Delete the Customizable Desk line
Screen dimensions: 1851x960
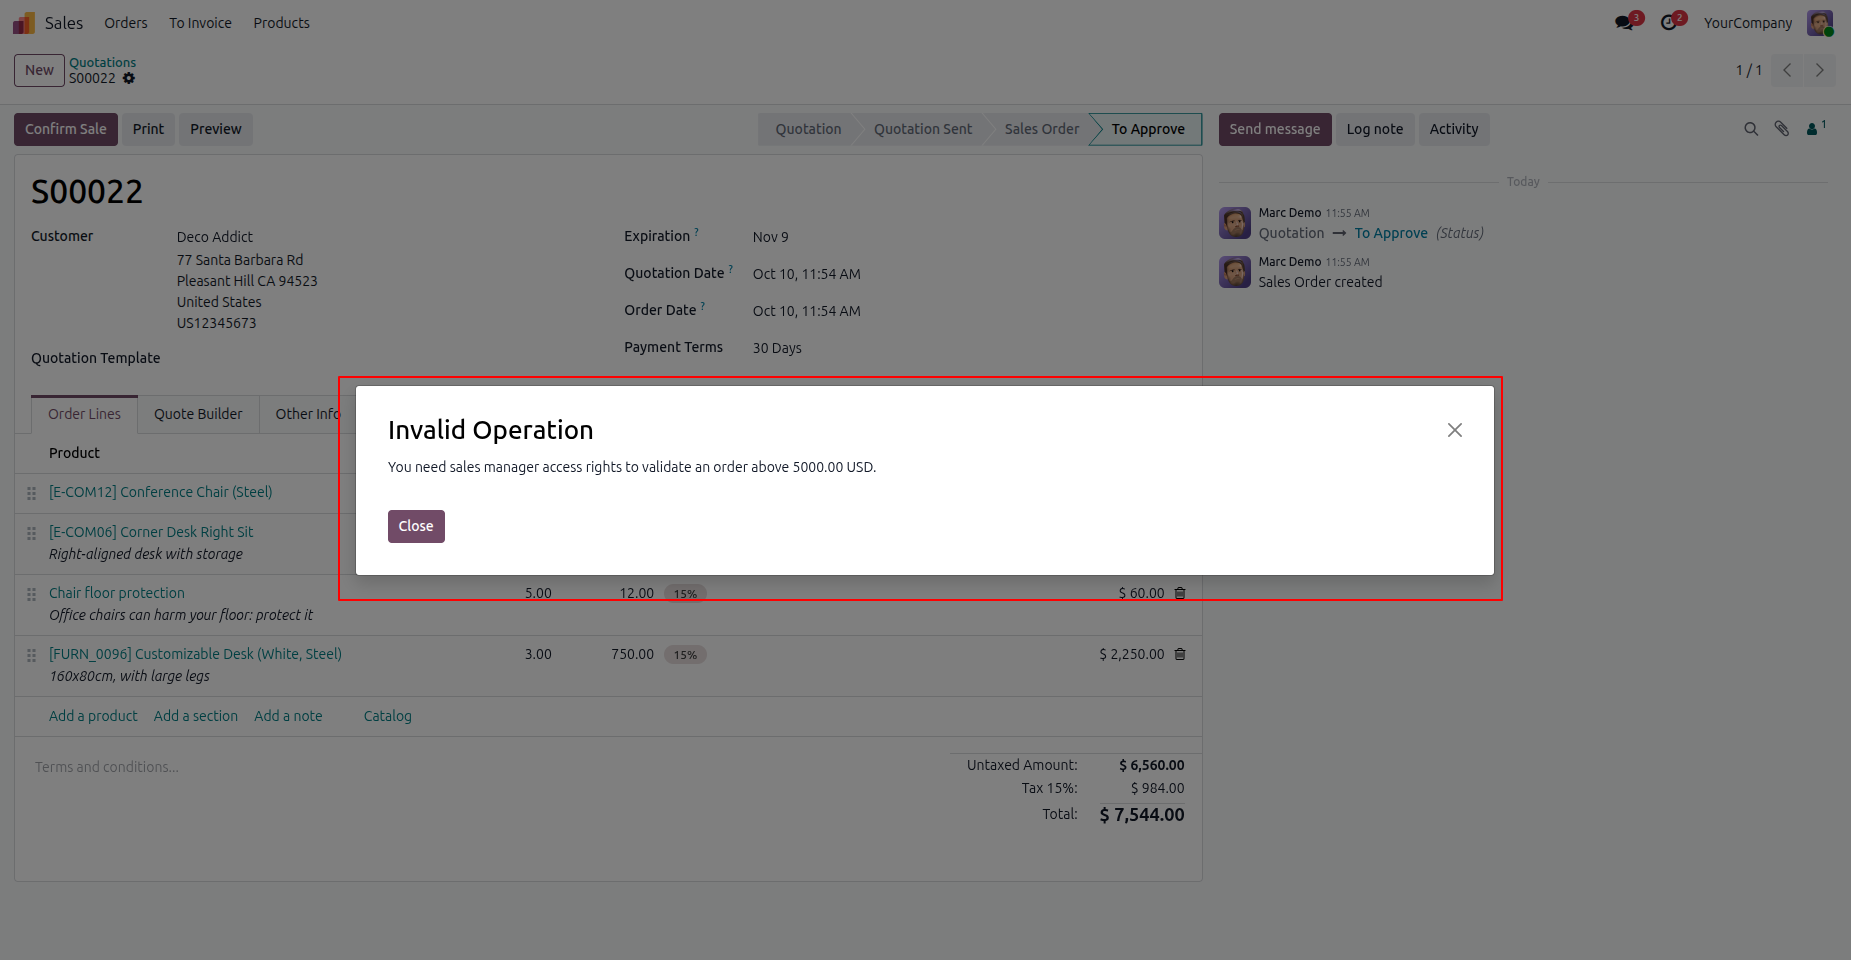pos(1180,654)
